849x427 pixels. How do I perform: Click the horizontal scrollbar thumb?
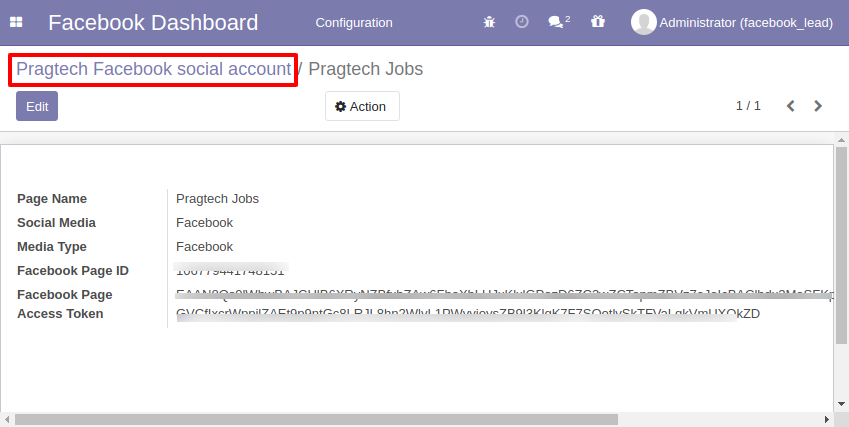coord(316,419)
